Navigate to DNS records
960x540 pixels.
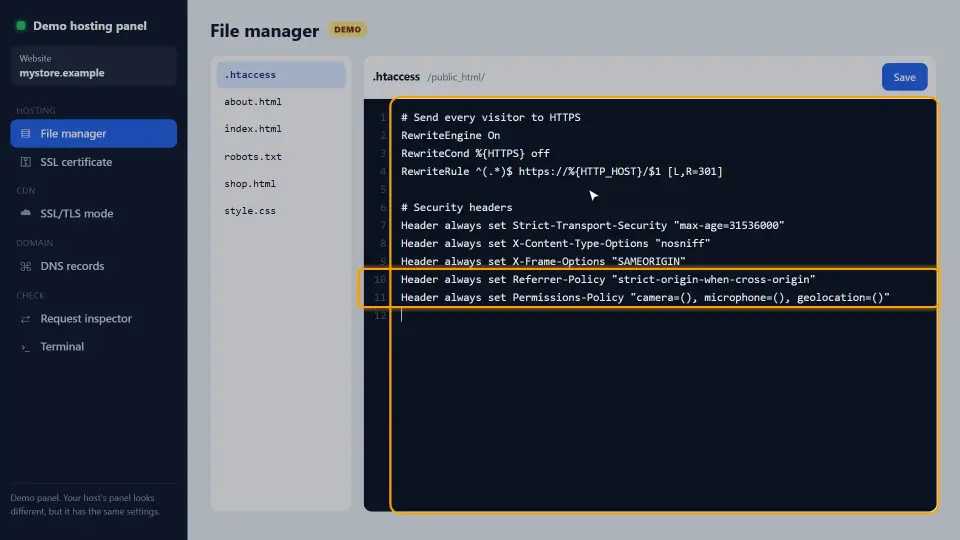(x=94, y=266)
